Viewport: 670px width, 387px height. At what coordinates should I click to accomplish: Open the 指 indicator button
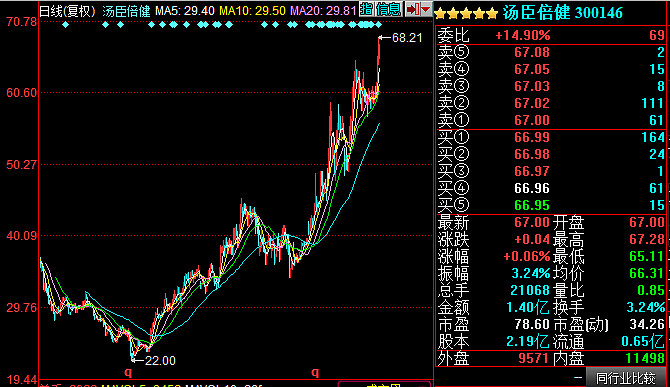367,9
